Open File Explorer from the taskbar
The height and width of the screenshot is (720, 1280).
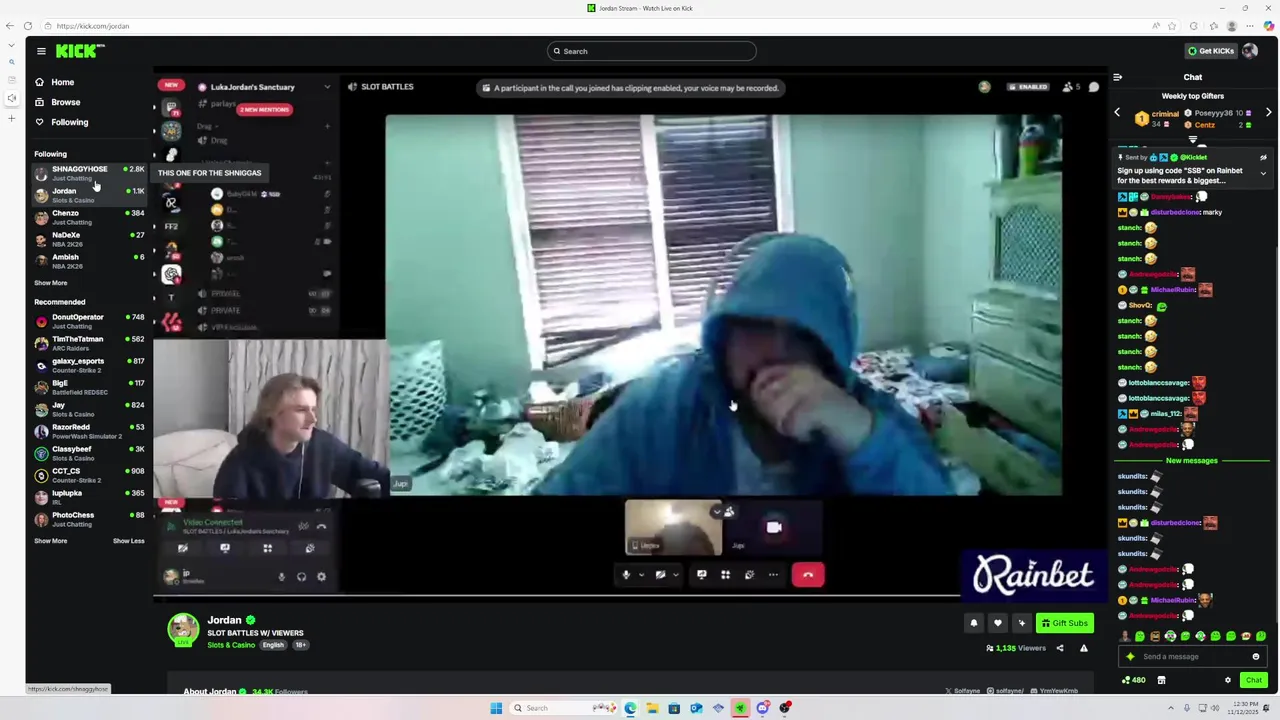[x=652, y=708]
